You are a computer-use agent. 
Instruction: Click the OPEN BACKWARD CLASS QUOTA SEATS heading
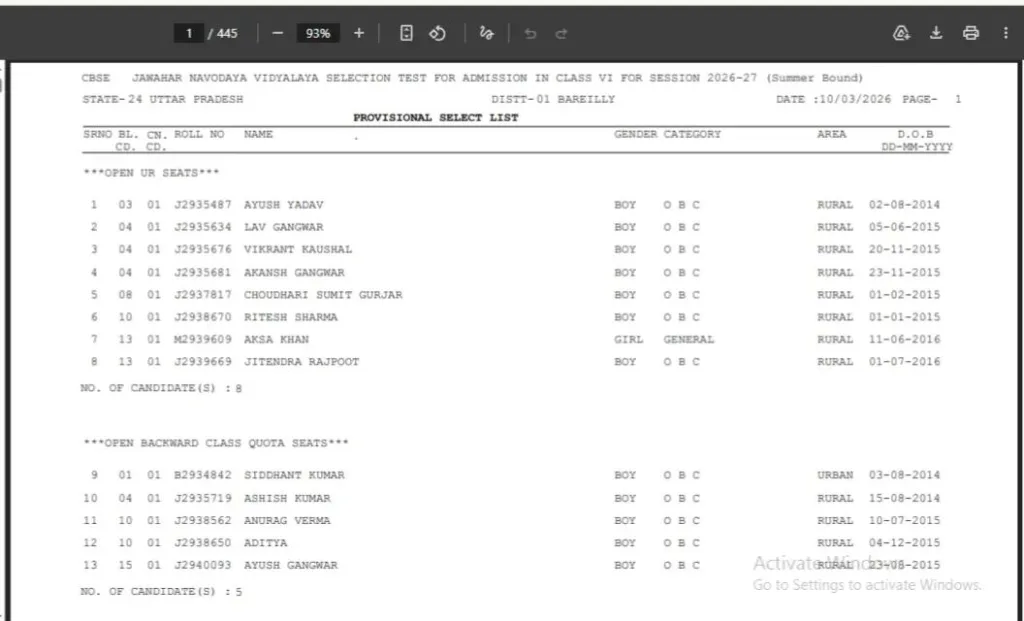[216, 443]
